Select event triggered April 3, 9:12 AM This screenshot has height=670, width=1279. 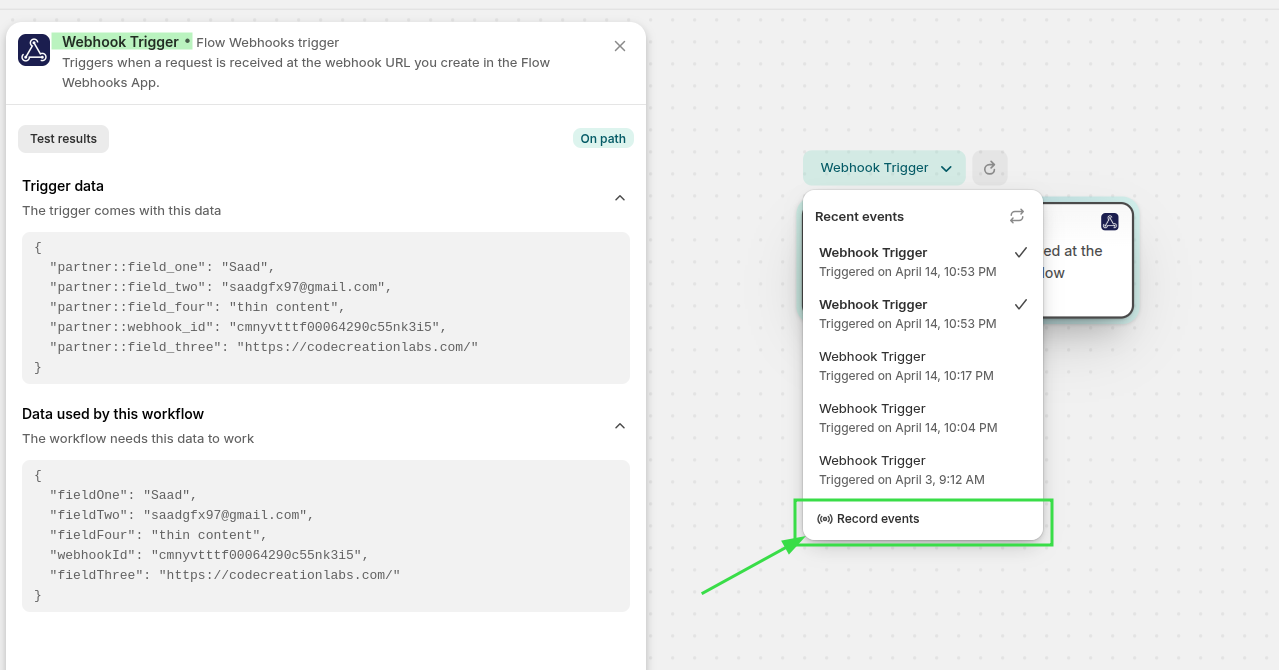(x=901, y=470)
